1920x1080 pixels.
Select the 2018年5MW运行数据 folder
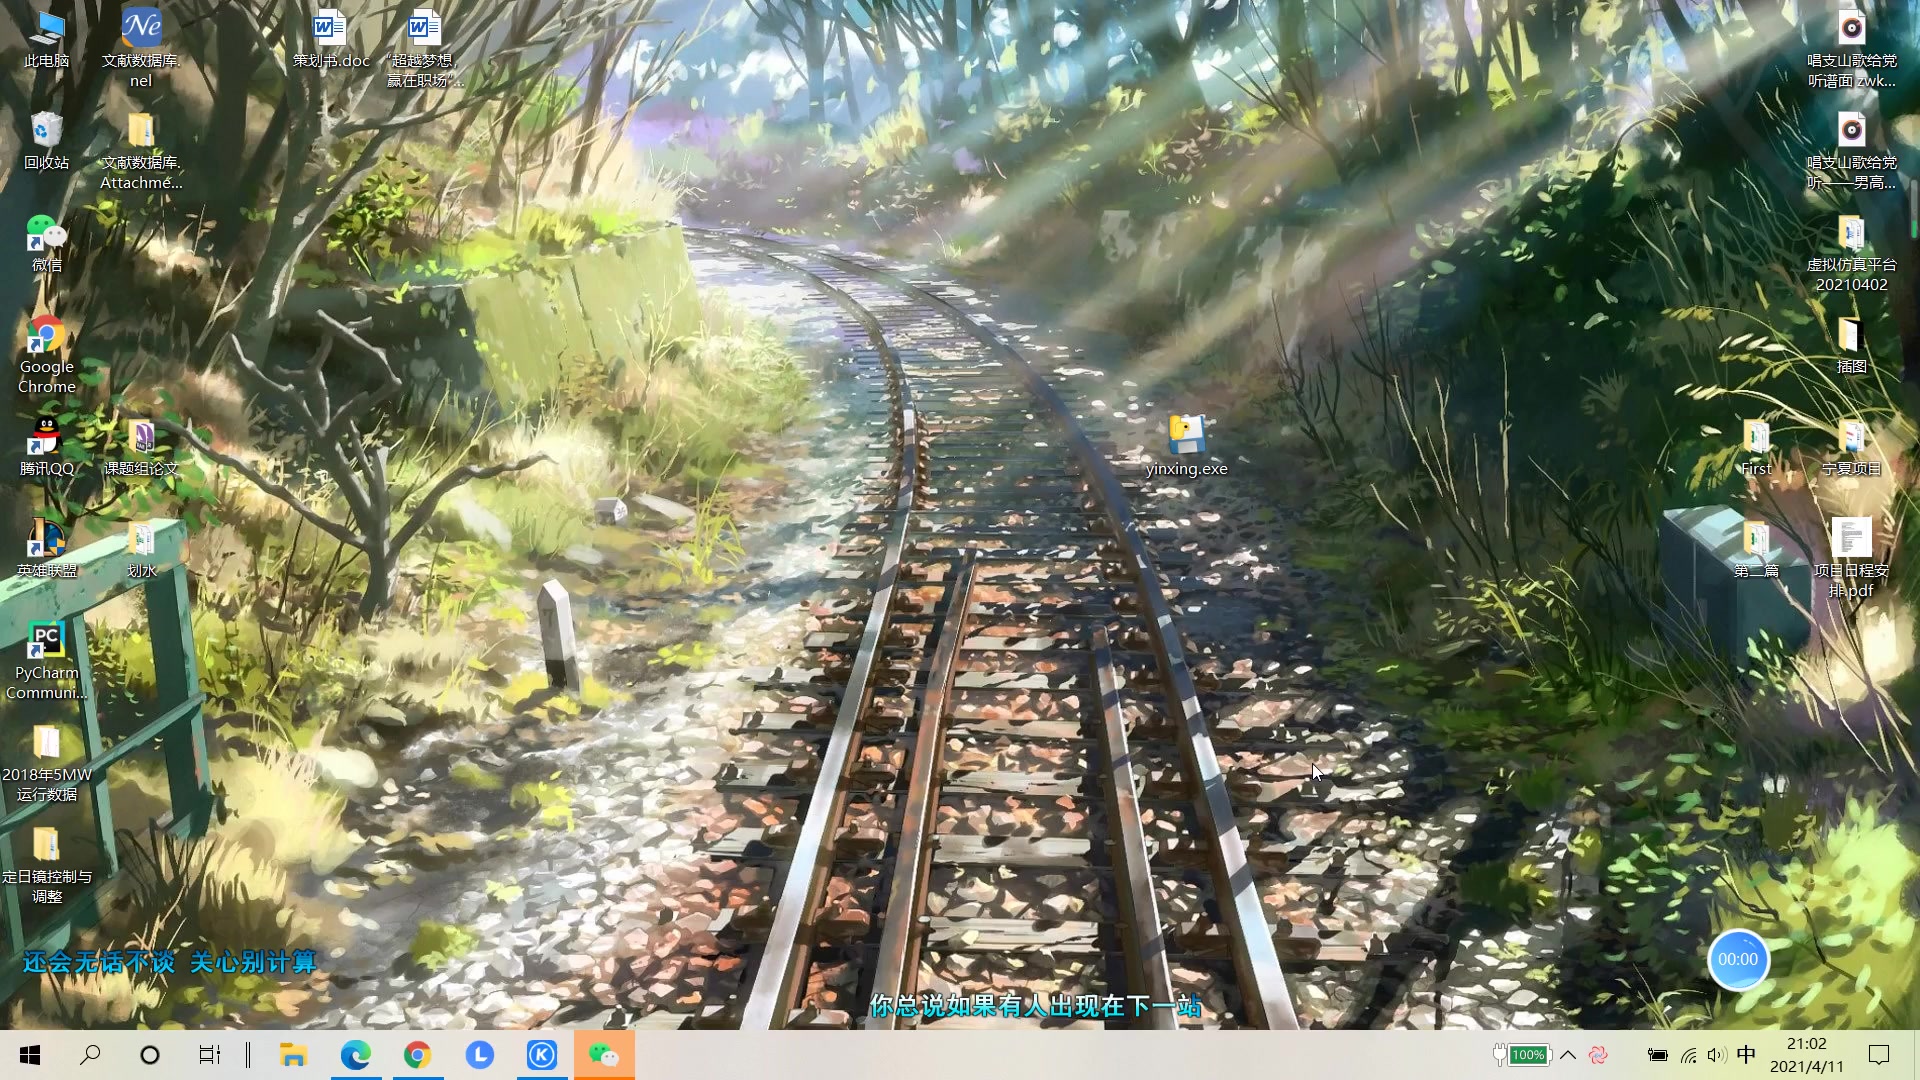click(46, 763)
